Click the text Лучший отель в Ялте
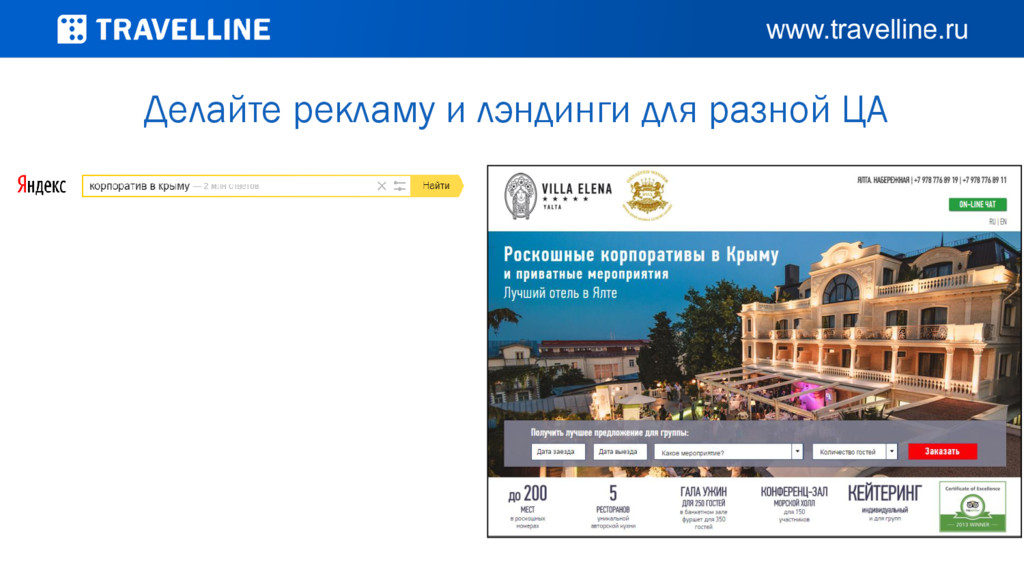The height and width of the screenshot is (576, 1024). (560, 293)
